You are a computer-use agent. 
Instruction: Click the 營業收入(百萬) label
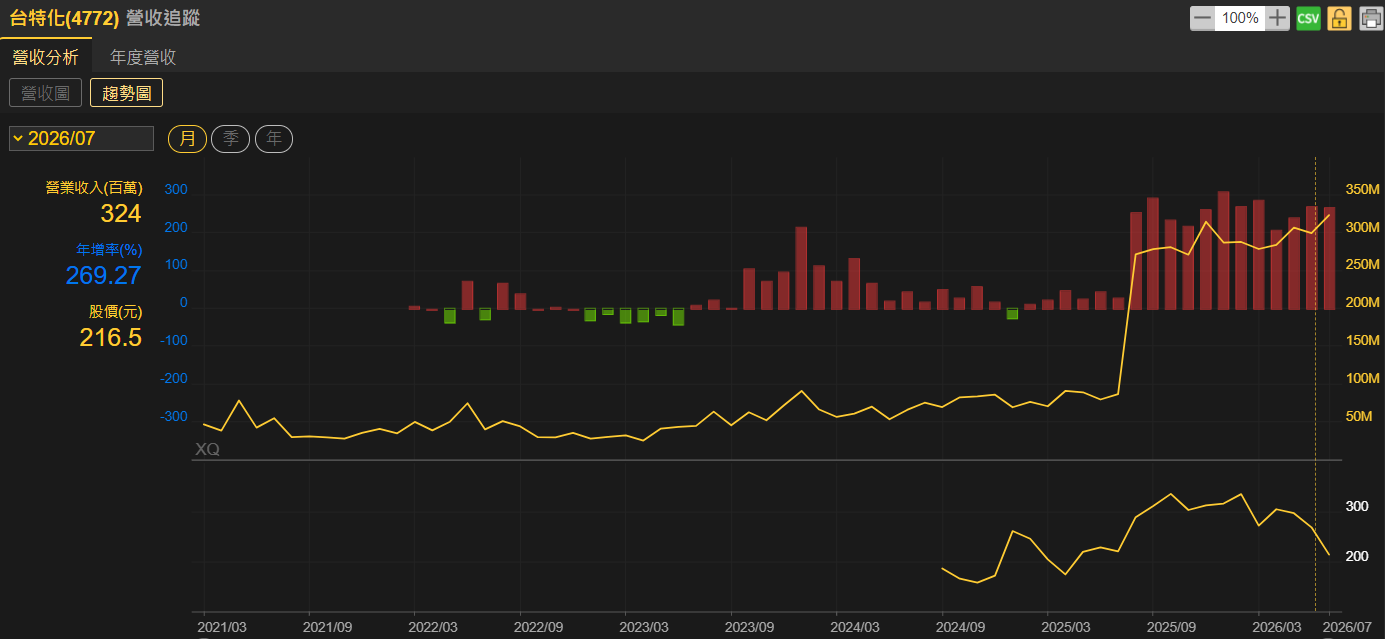pyautogui.click(x=94, y=187)
